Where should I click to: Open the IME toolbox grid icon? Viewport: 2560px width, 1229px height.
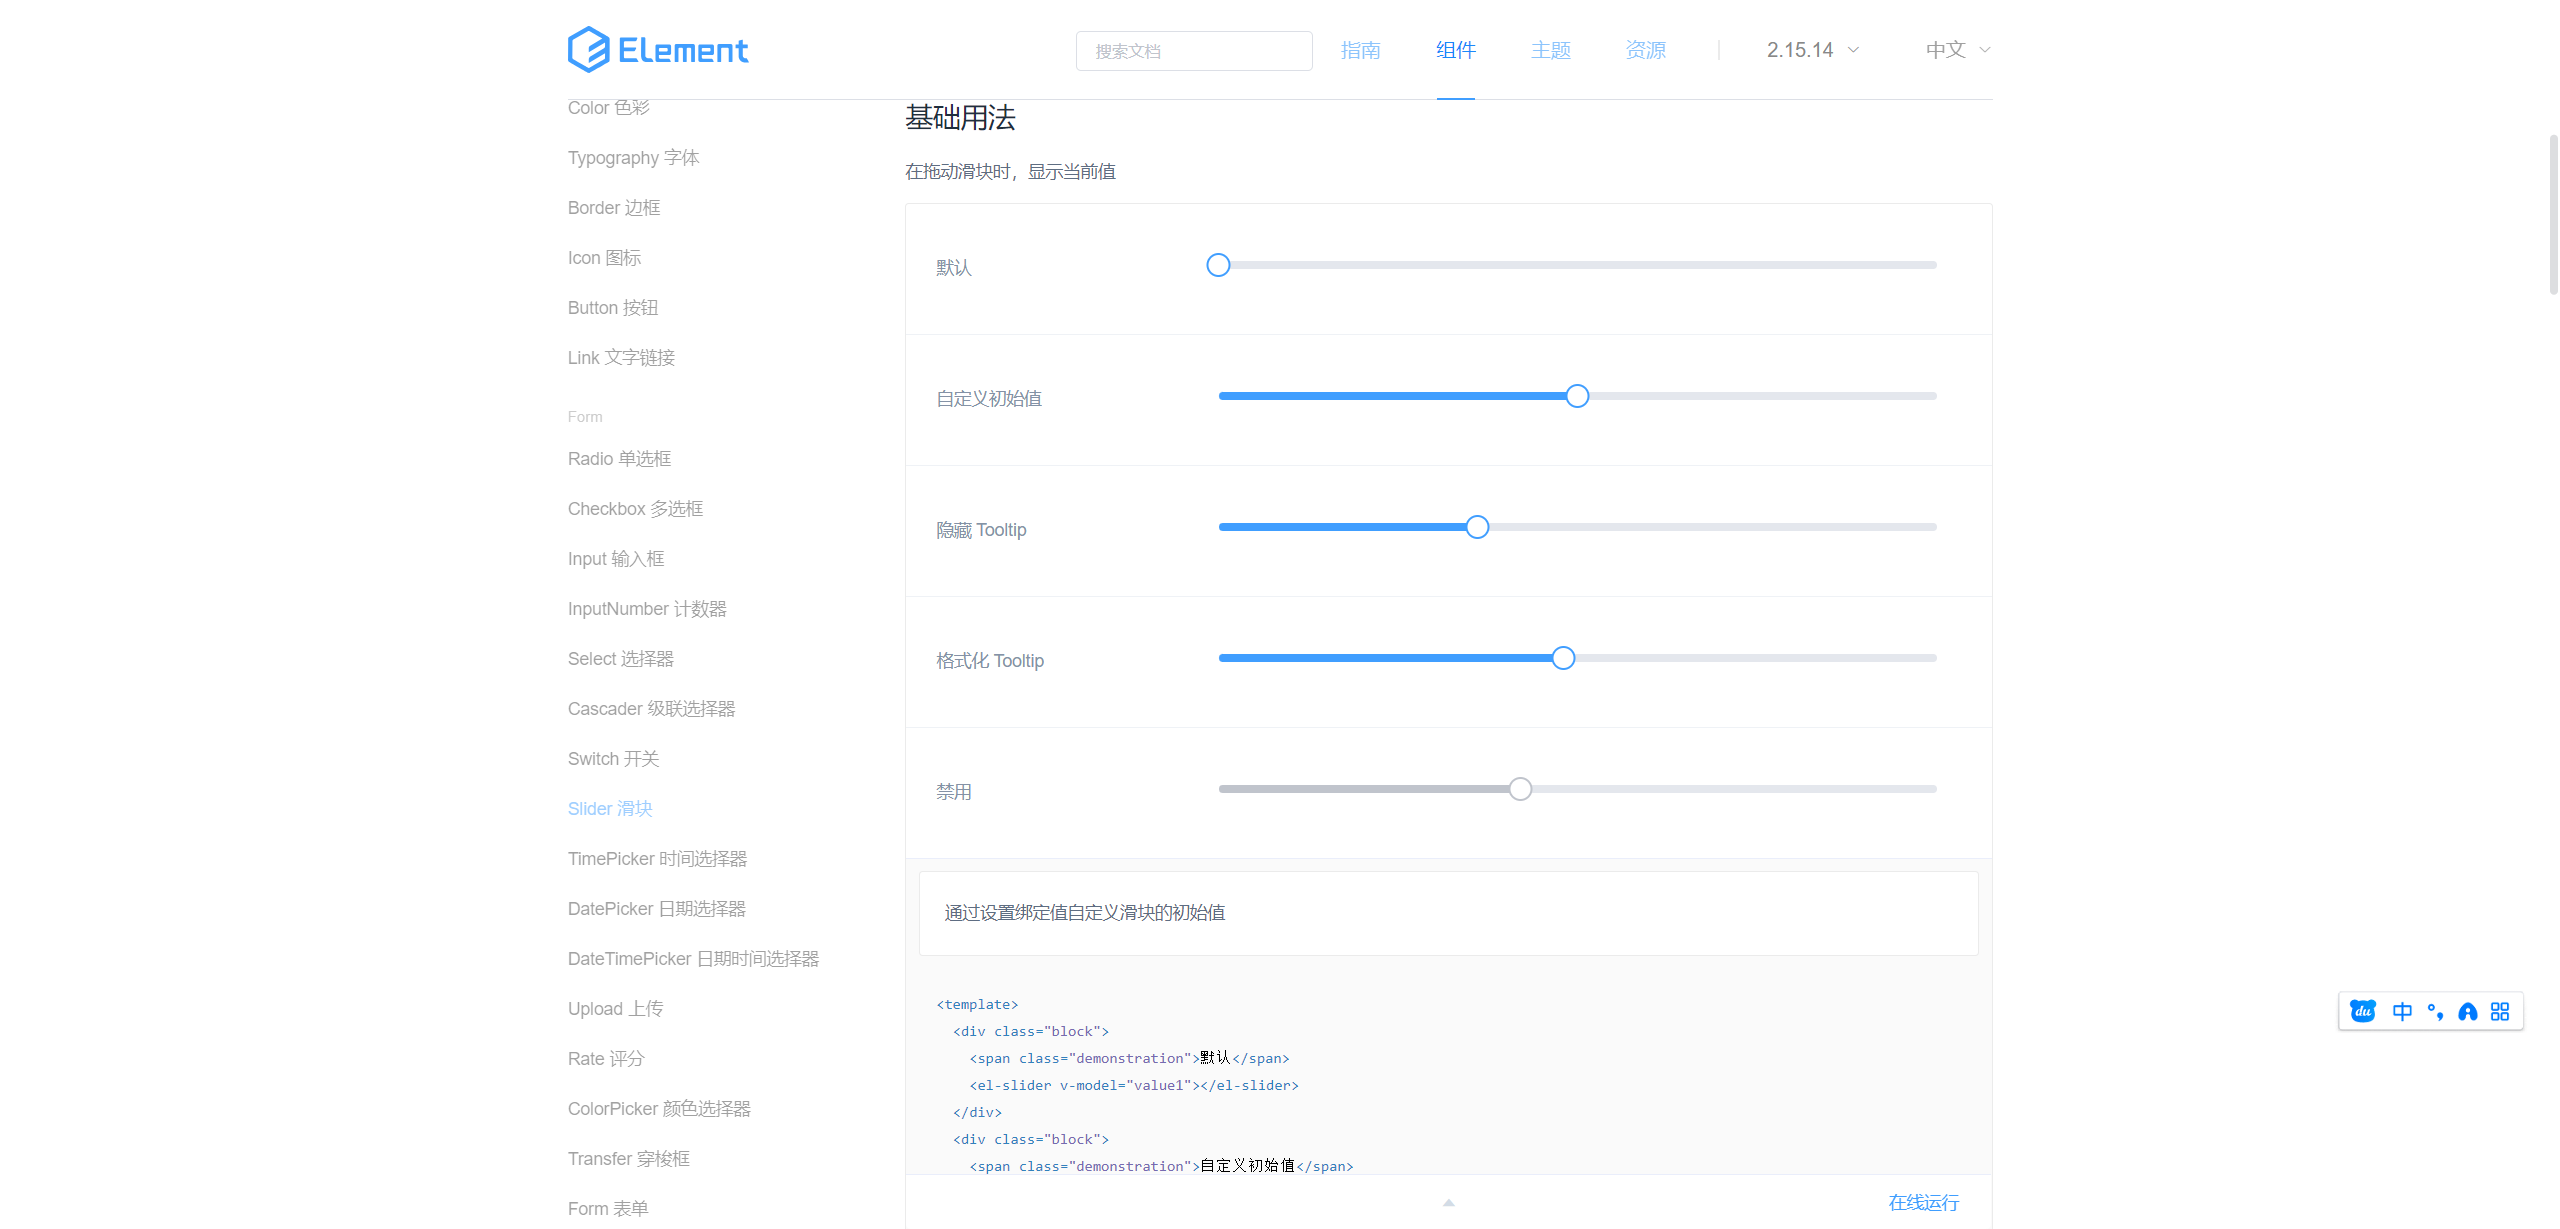(2500, 1011)
